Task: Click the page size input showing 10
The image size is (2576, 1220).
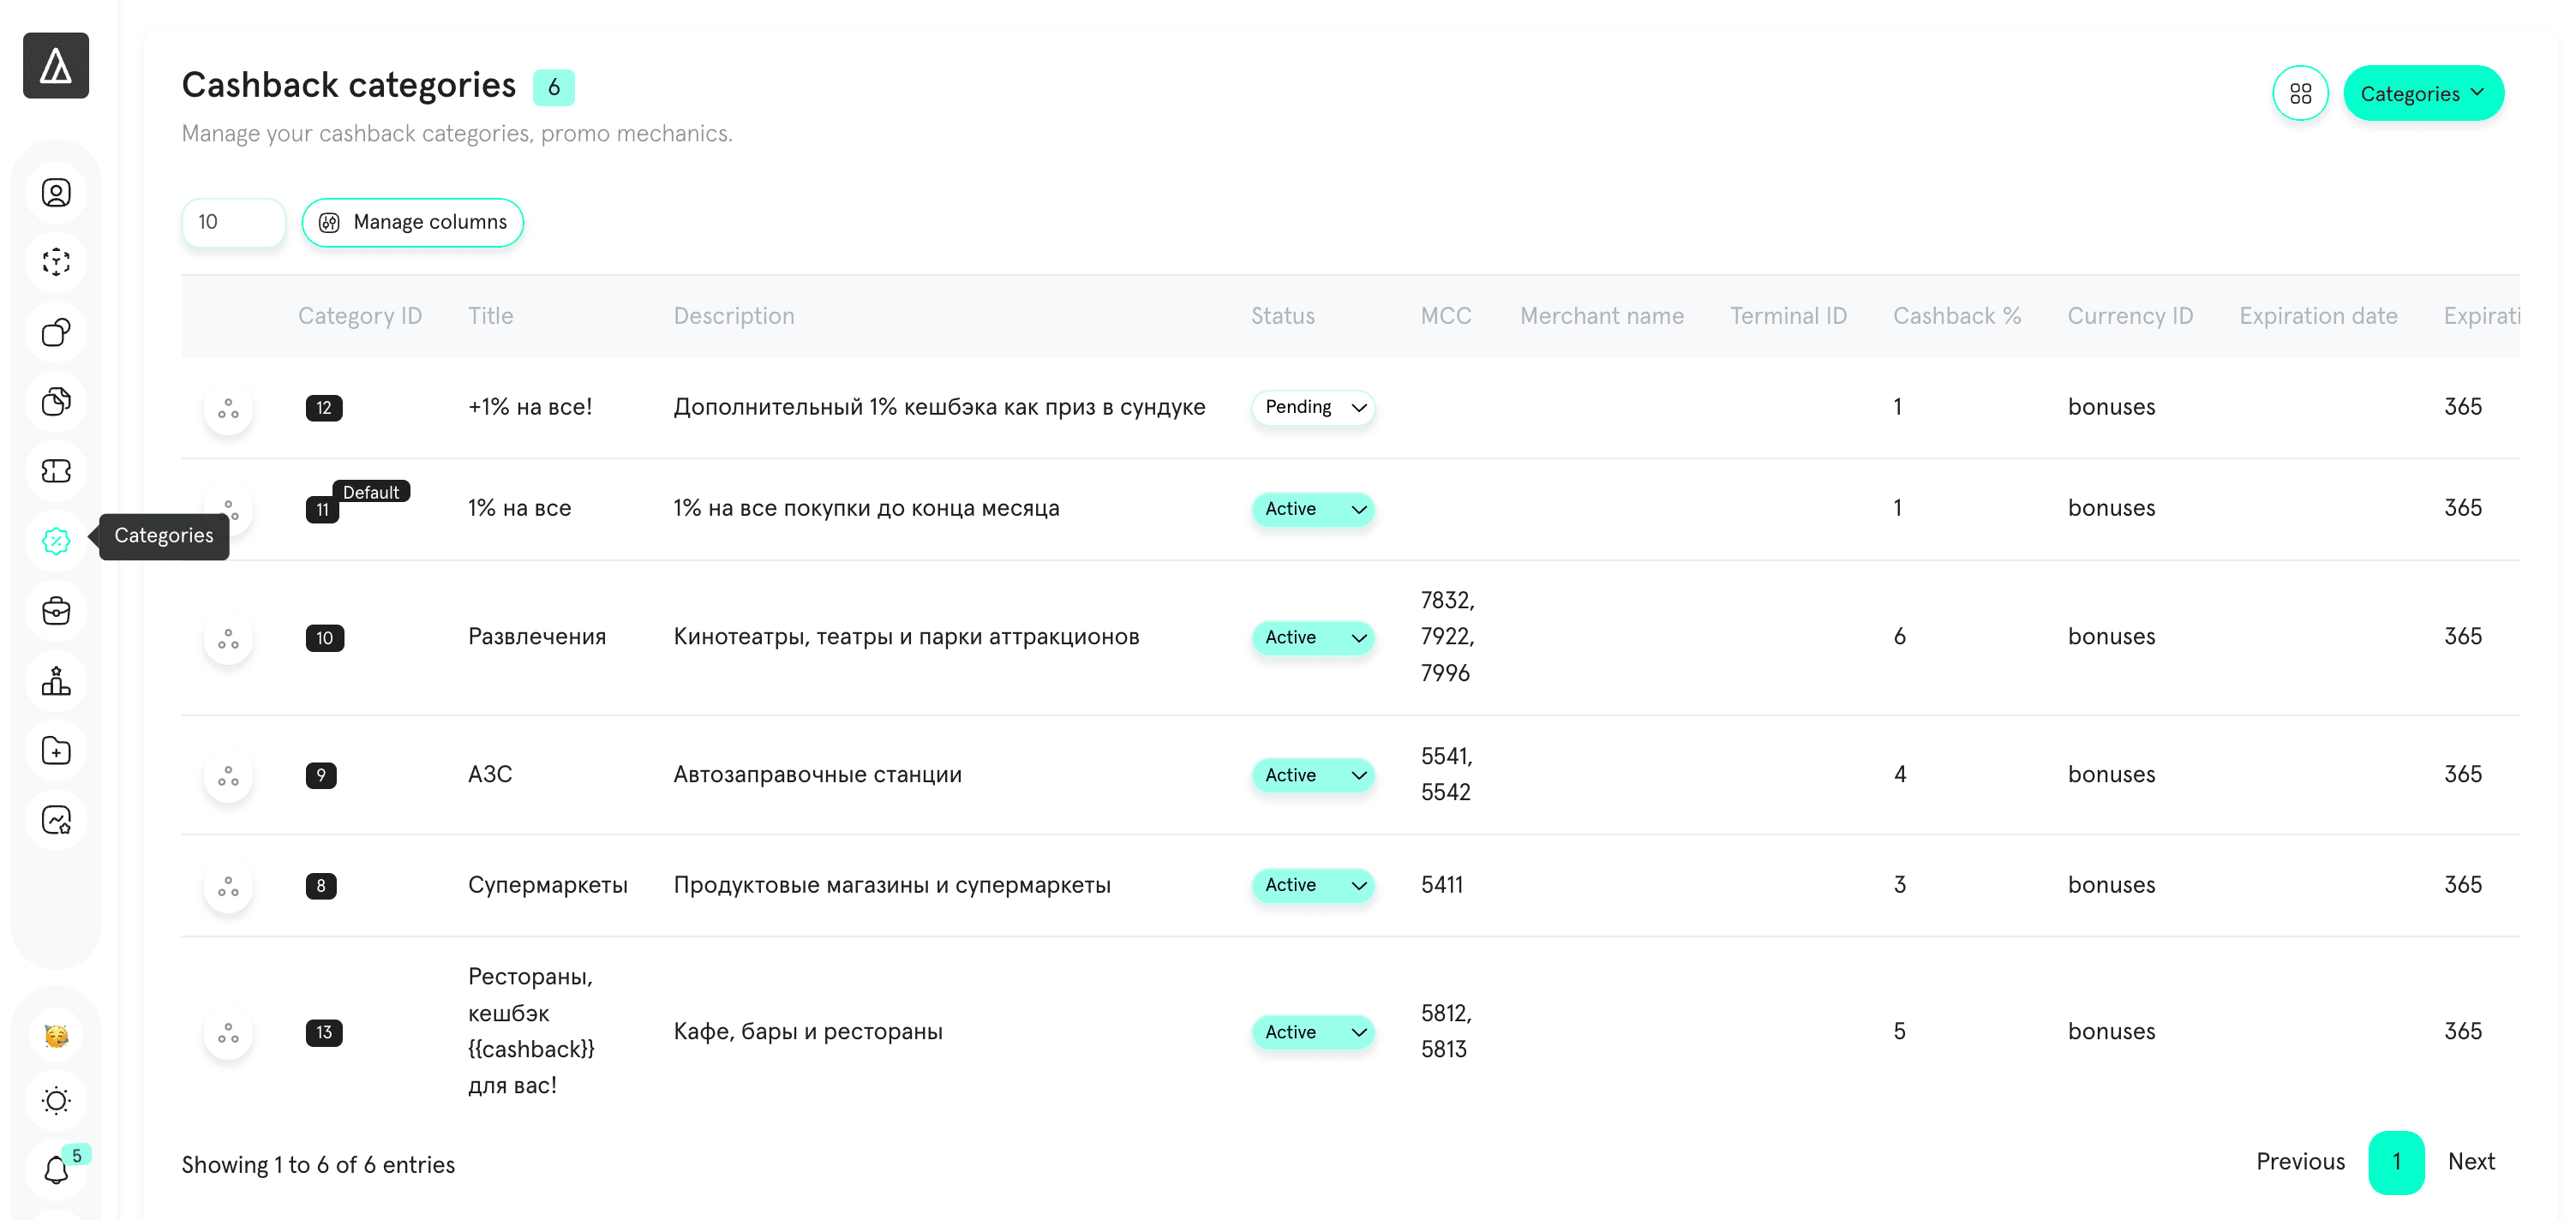Action: [234, 222]
